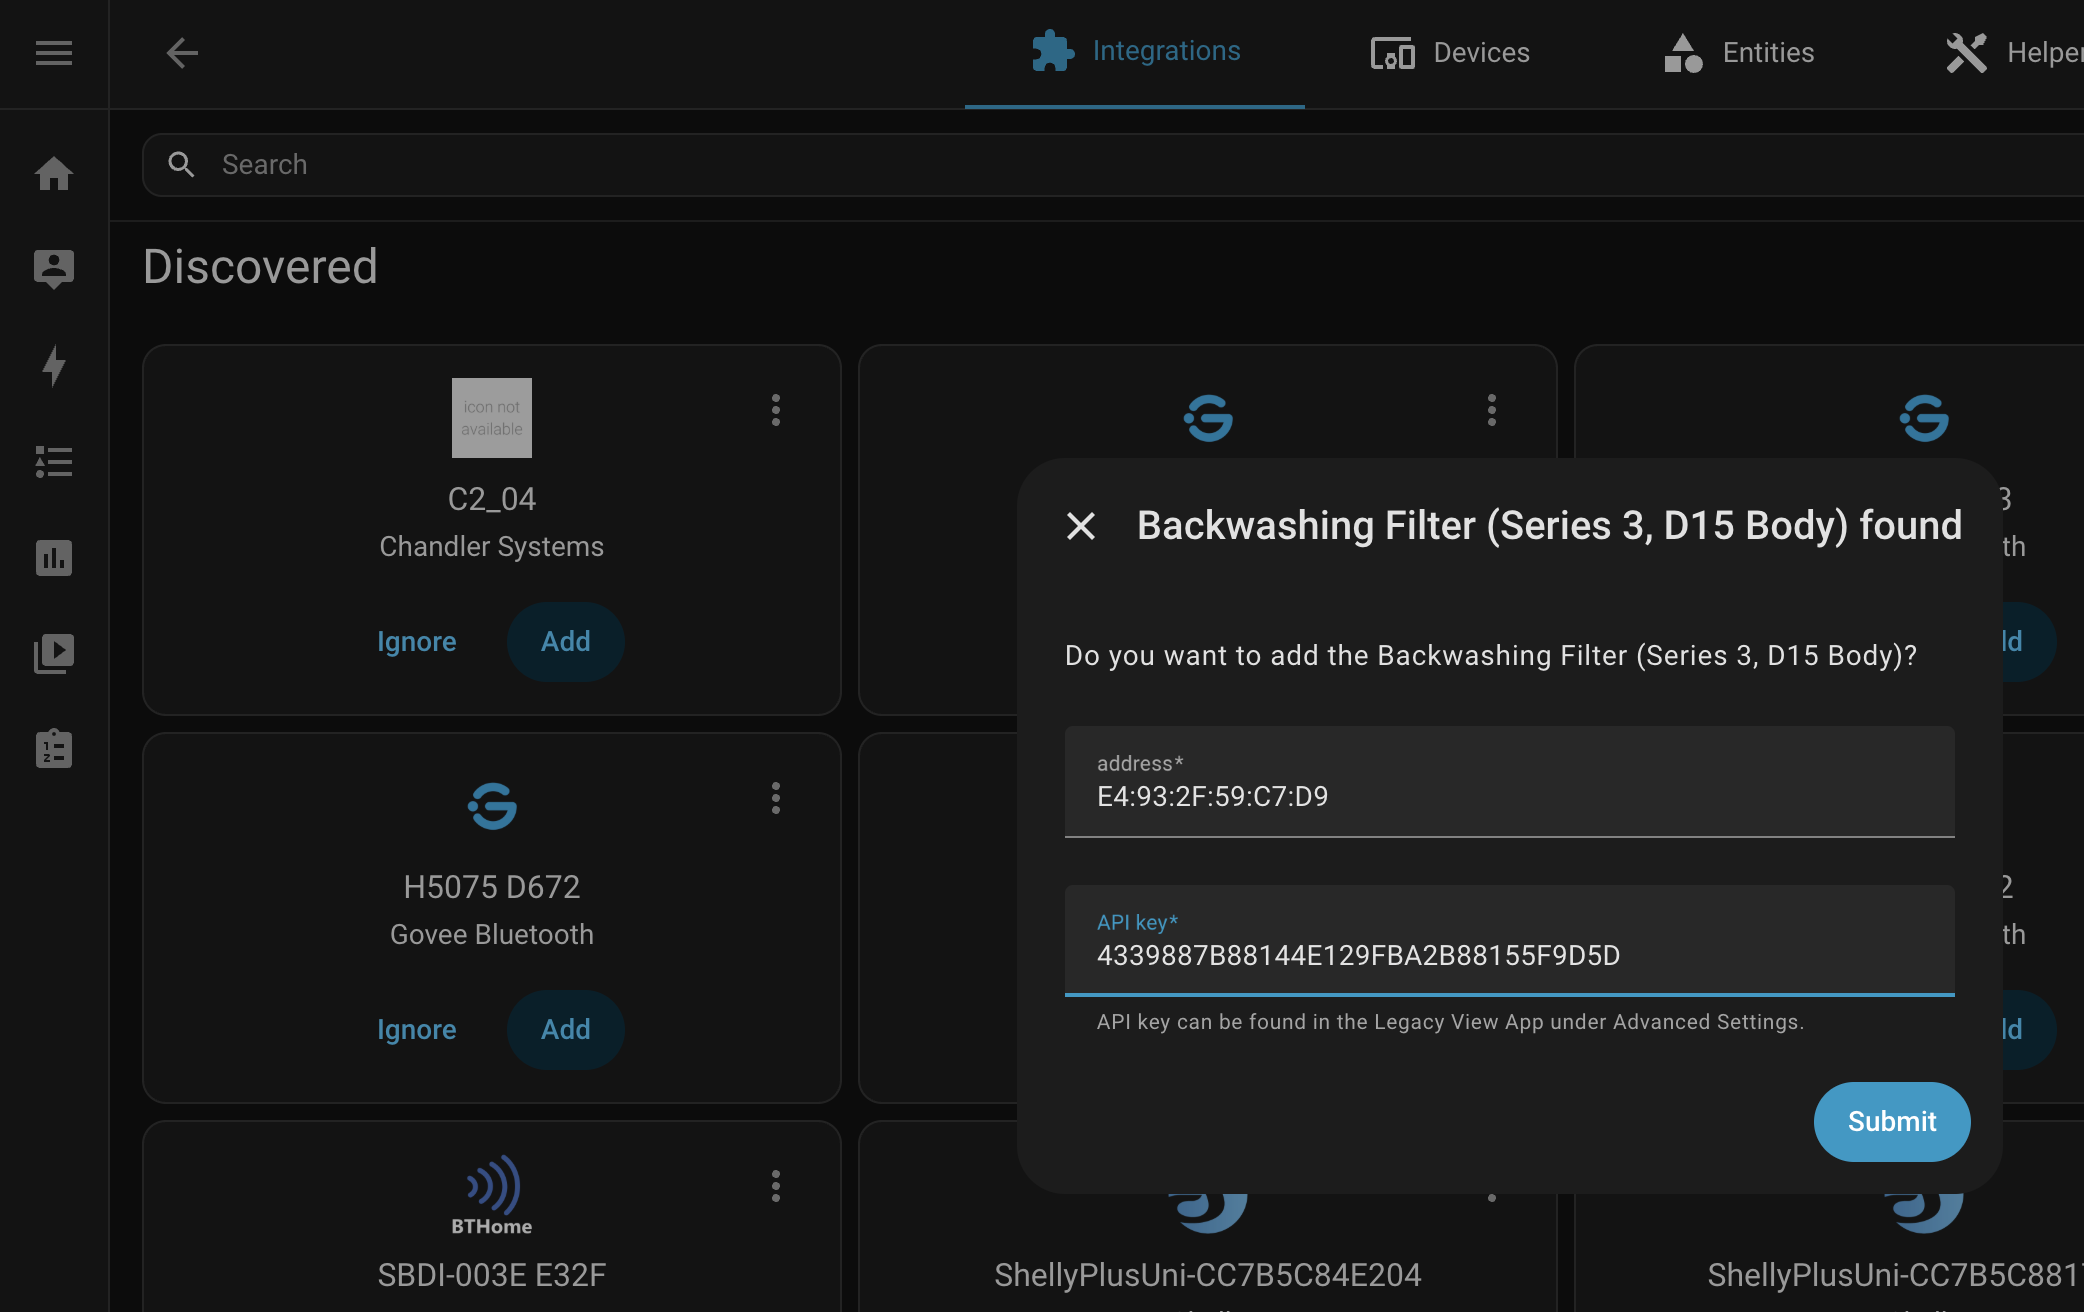
Task: Open the Logbook list icon in sidebar
Action: [x=54, y=462]
